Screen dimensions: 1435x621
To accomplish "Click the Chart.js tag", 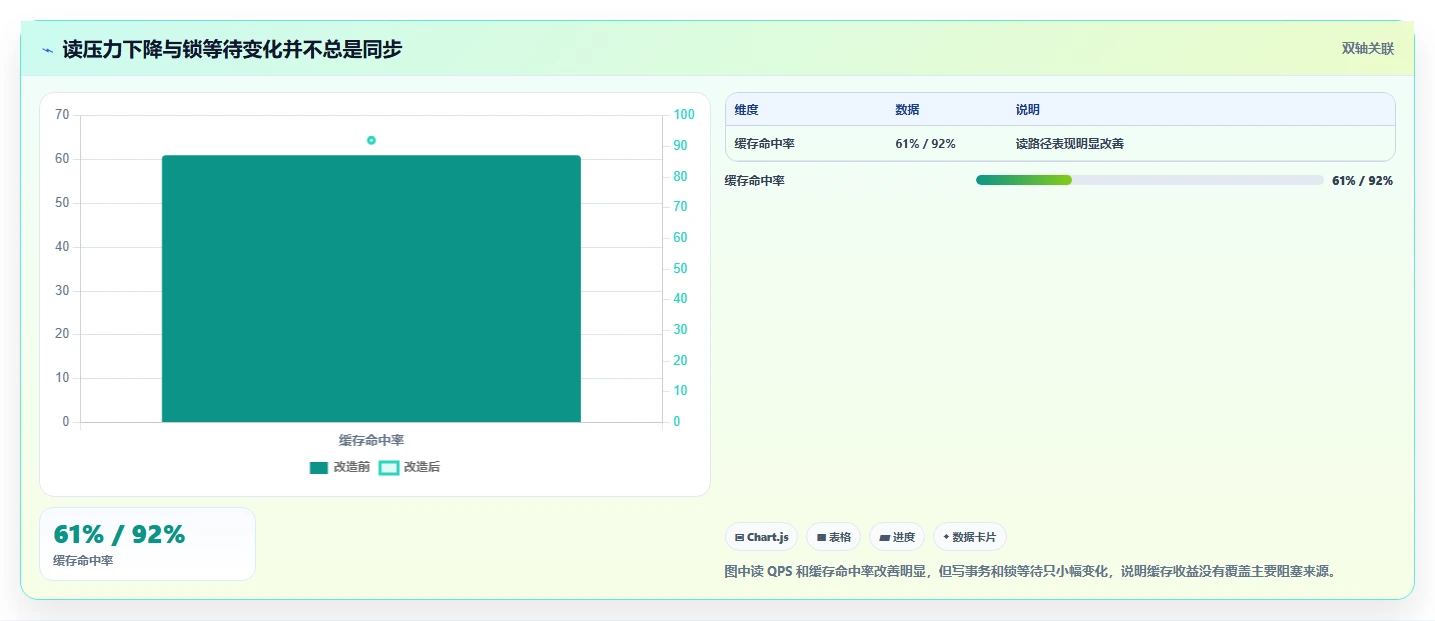I will 761,537.
